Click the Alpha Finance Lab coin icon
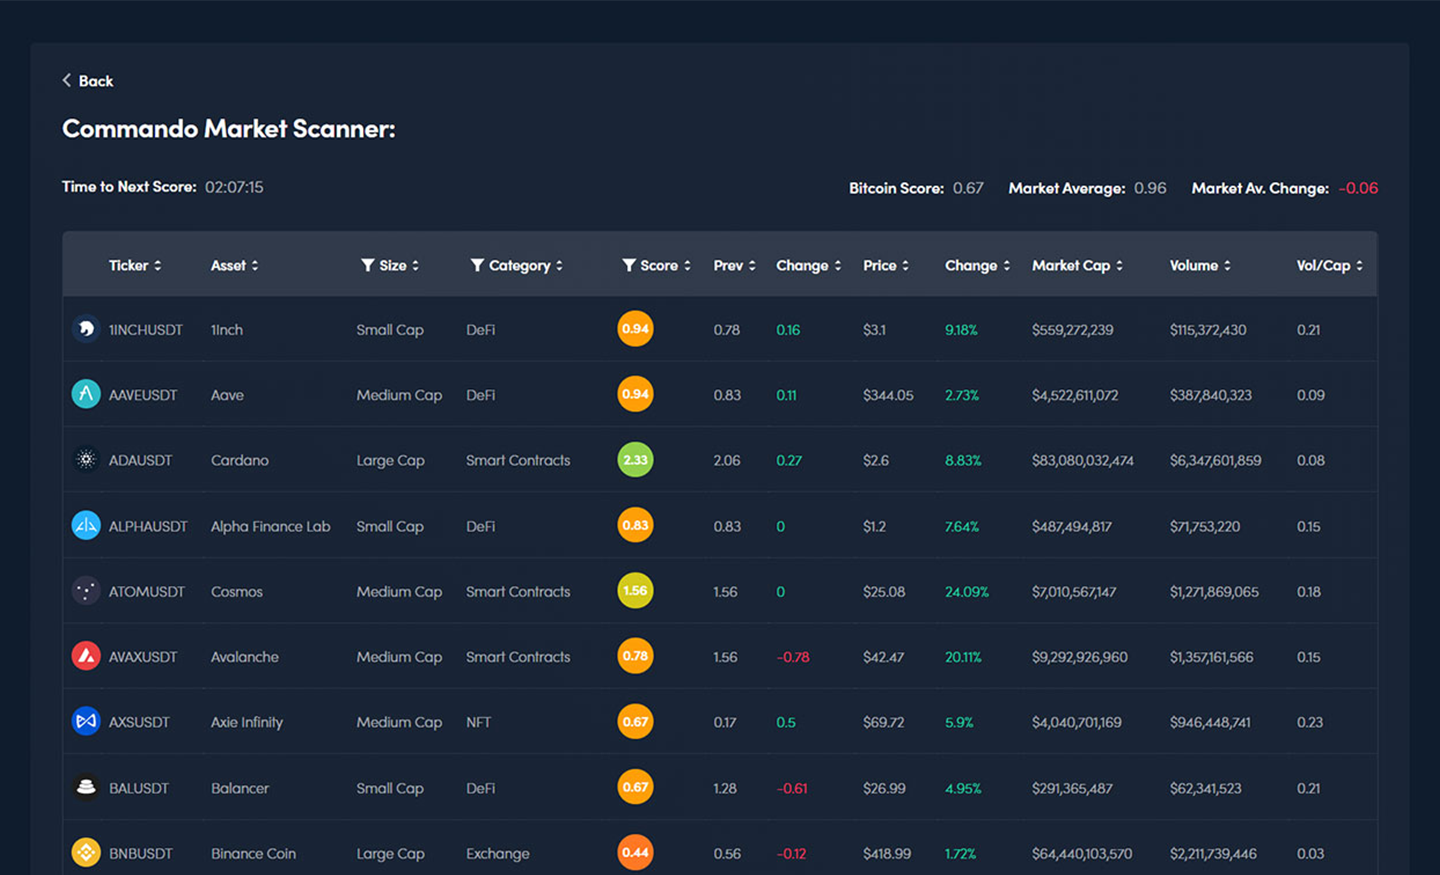 point(86,525)
